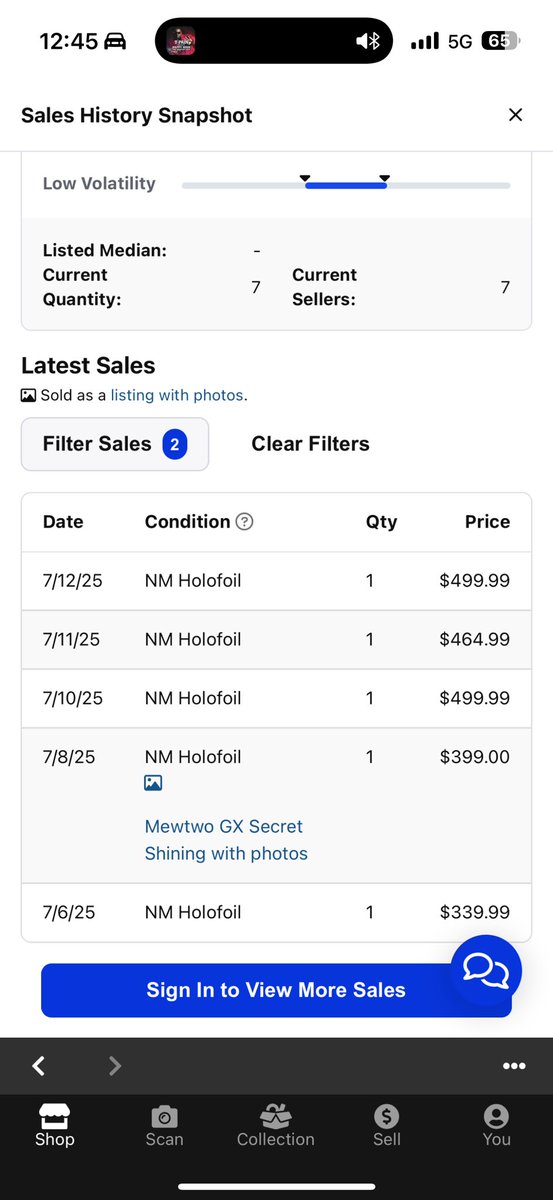Viewport: 553px width, 1200px height.
Task: Open the Filter Sales button
Action: point(115,444)
